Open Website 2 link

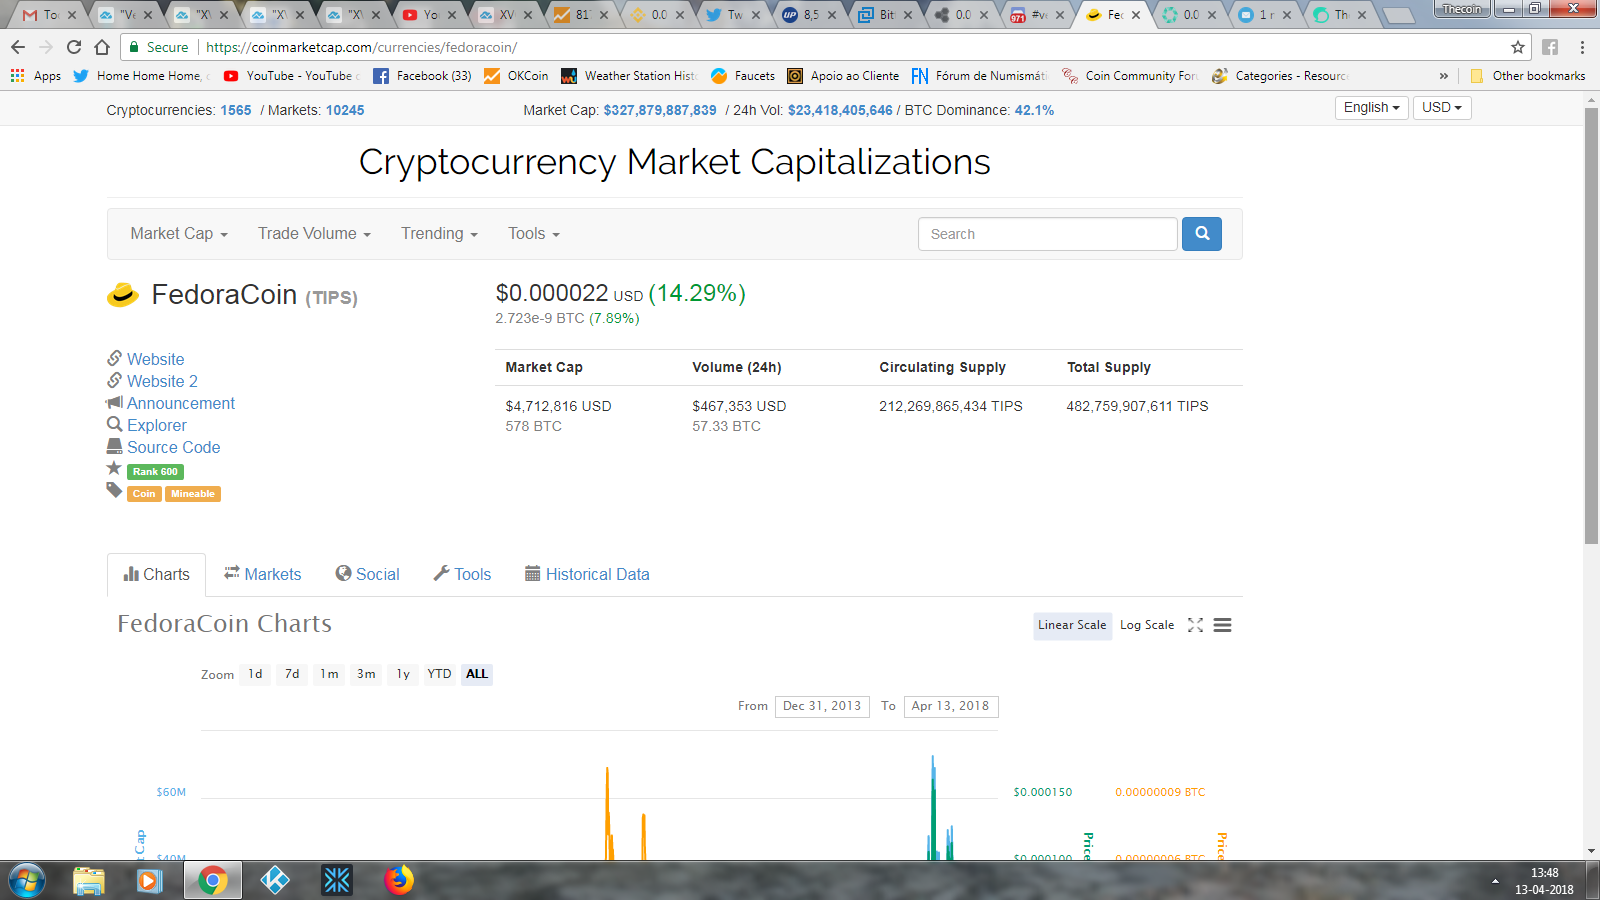[x=162, y=381]
